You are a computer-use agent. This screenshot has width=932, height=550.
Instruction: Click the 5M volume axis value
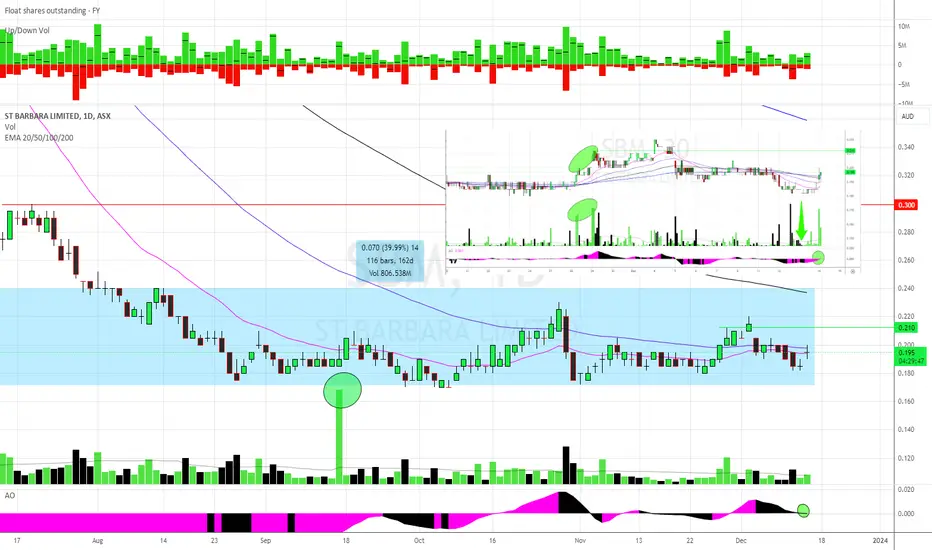(902, 46)
